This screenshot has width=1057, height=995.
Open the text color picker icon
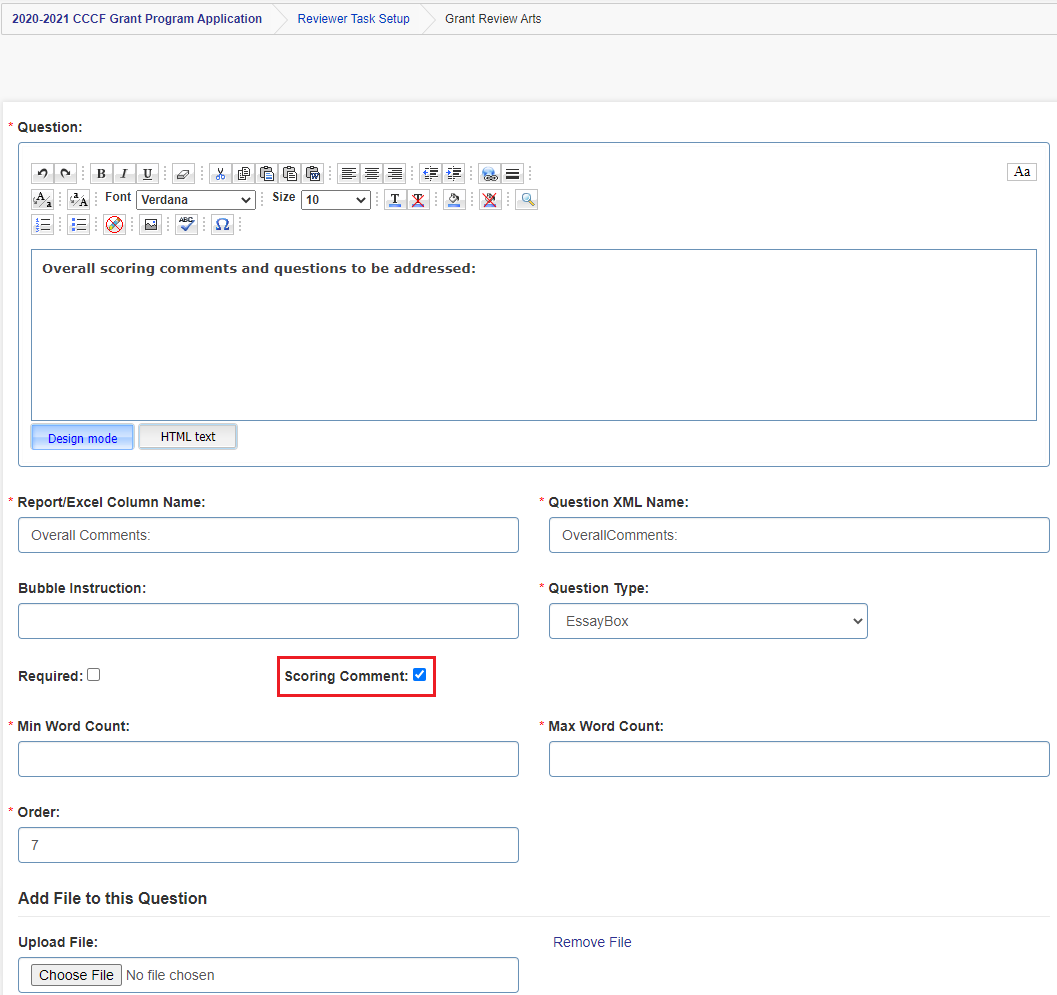pos(395,200)
